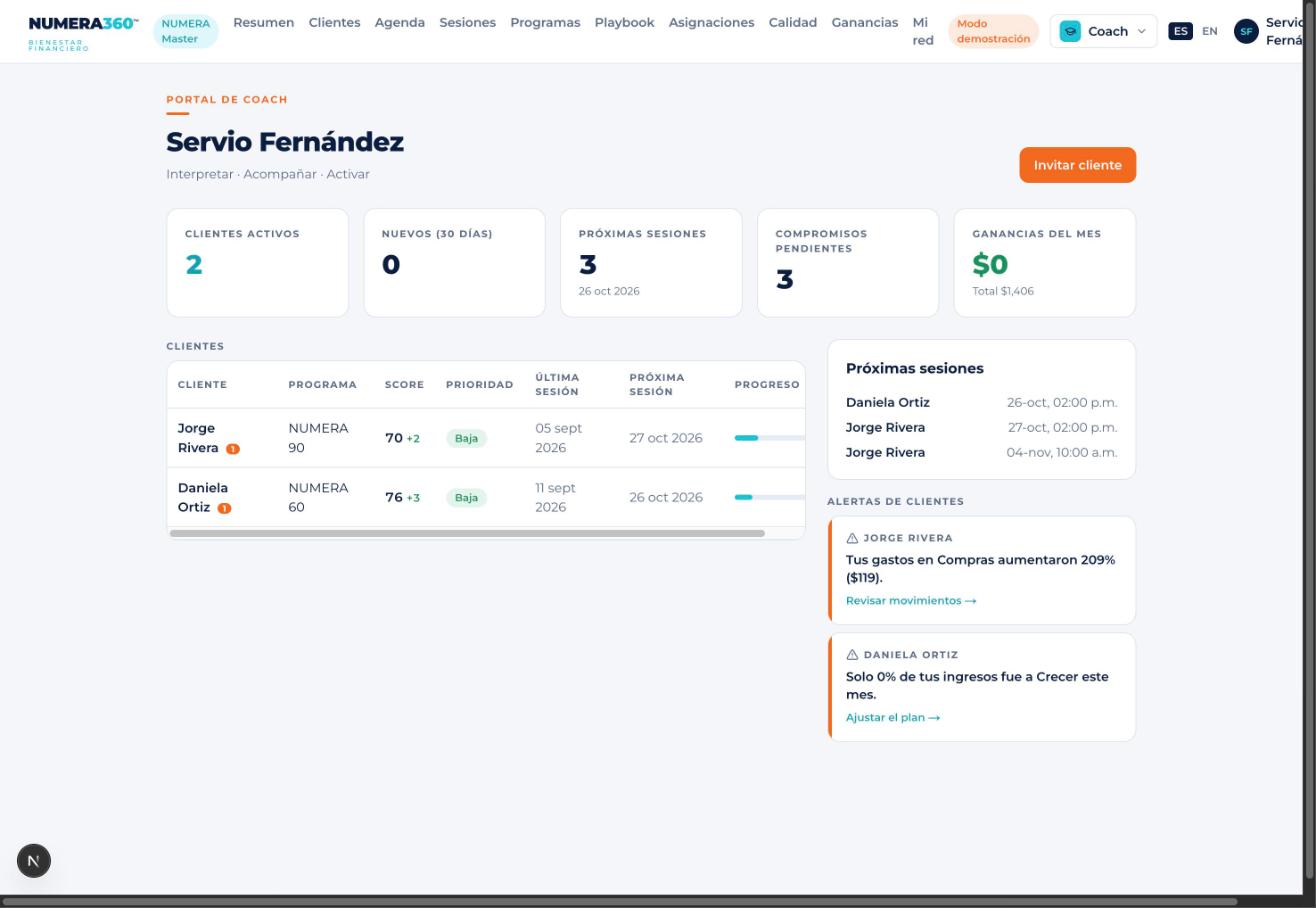The width and height of the screenshot is (1316, 908).
Task: Open the Agenda page
Action: (x=399, y=22)
